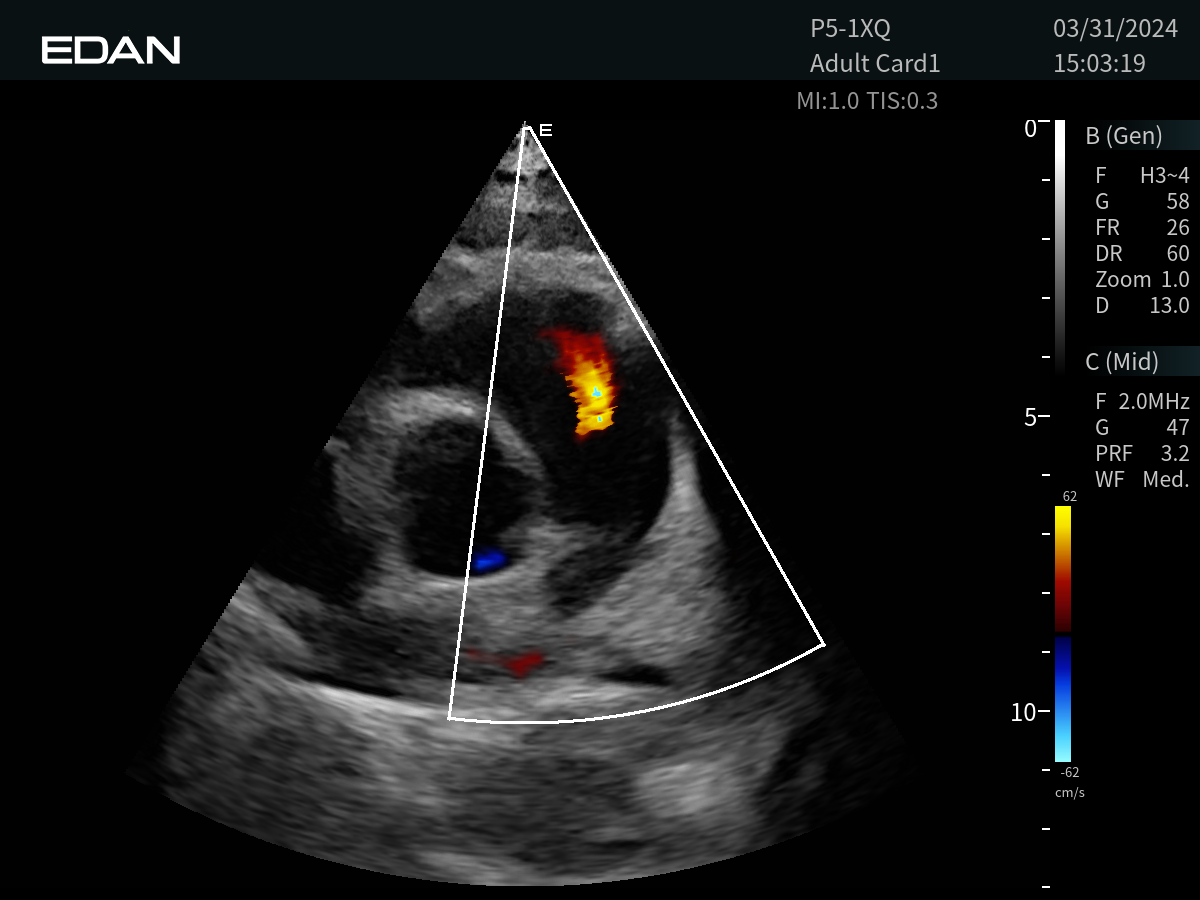Click the dynamic range DR 60 parameter
Image resolution: width=1200 pixels, height=900 pixels.
coord(1142,254)
